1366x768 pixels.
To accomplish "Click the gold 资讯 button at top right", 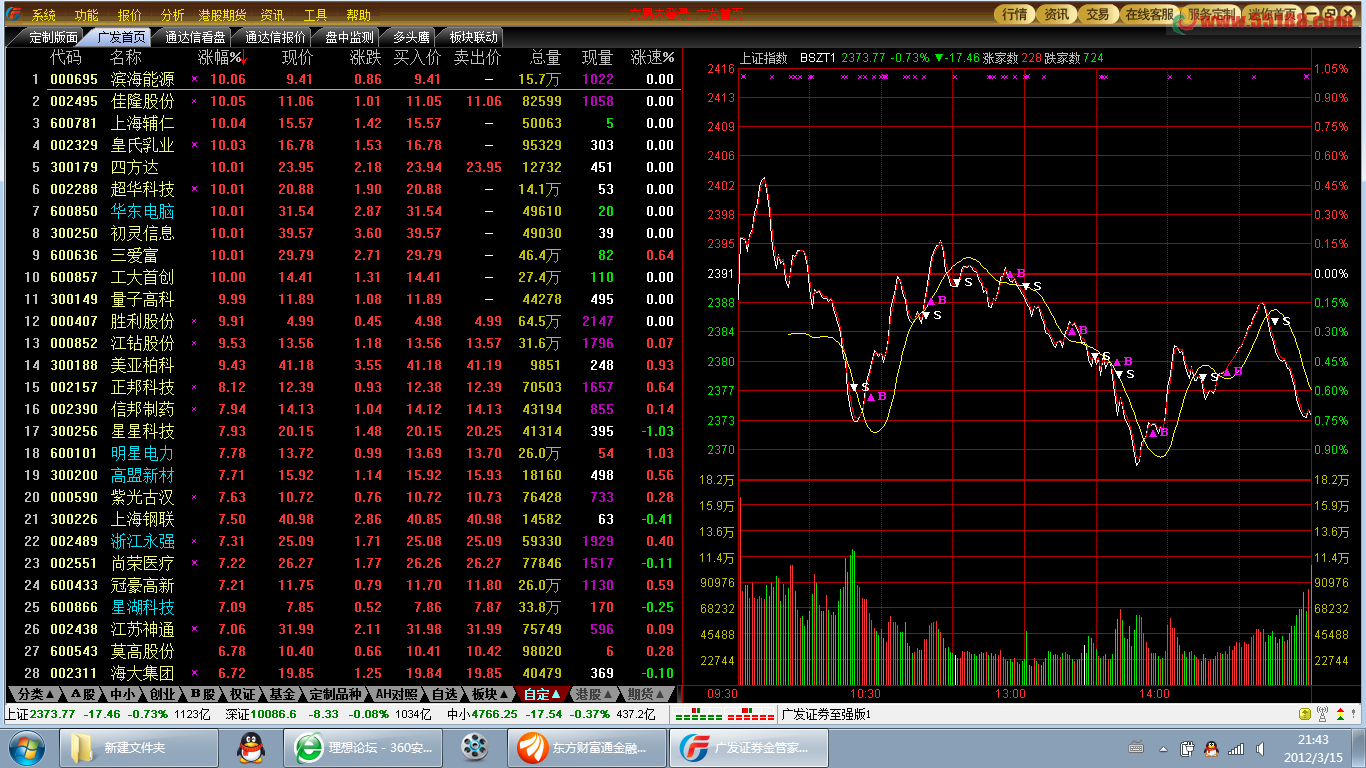I will tap(1056, 14).
